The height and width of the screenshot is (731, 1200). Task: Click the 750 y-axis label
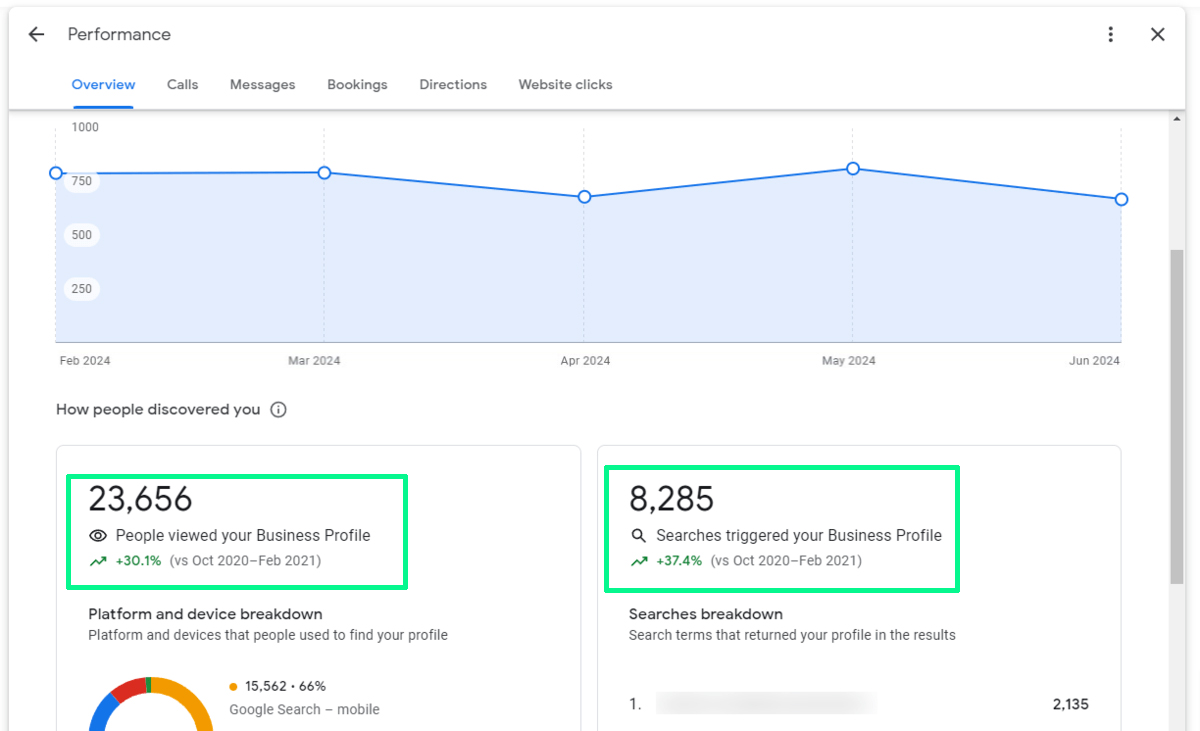(x=81, y=181)
